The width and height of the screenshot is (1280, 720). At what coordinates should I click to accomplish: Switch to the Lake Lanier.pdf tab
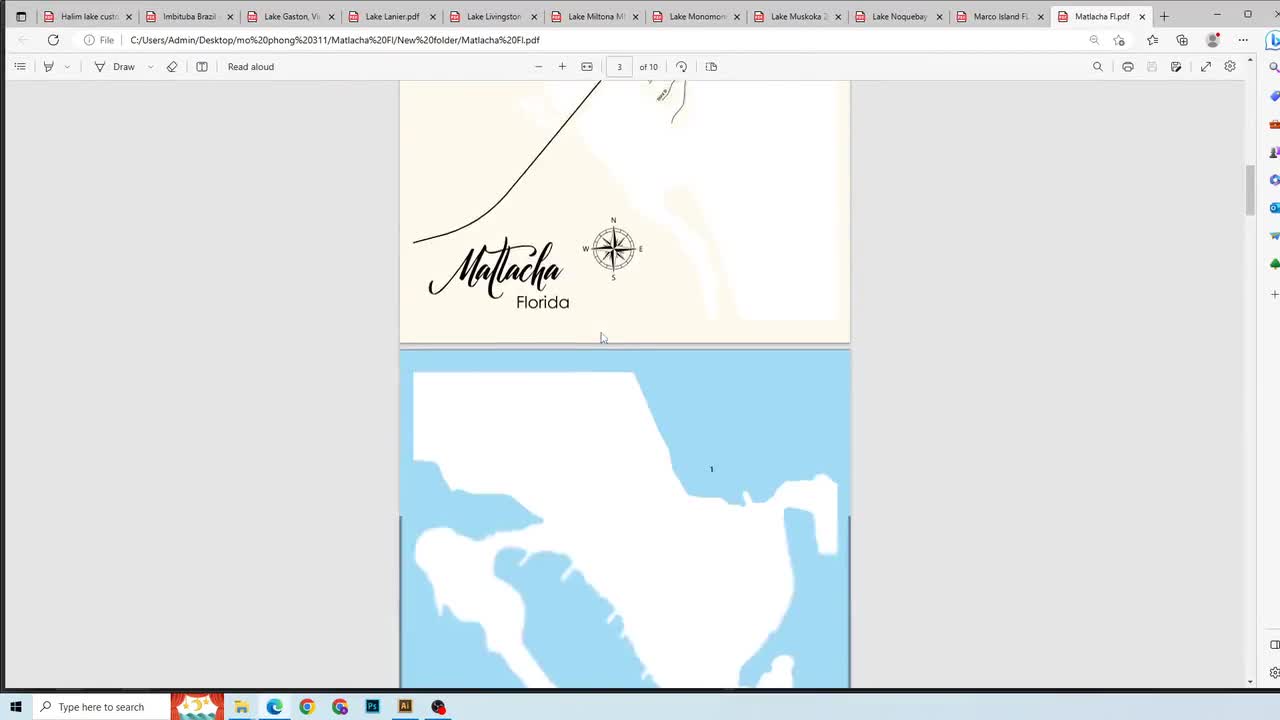tap(390, 16)
